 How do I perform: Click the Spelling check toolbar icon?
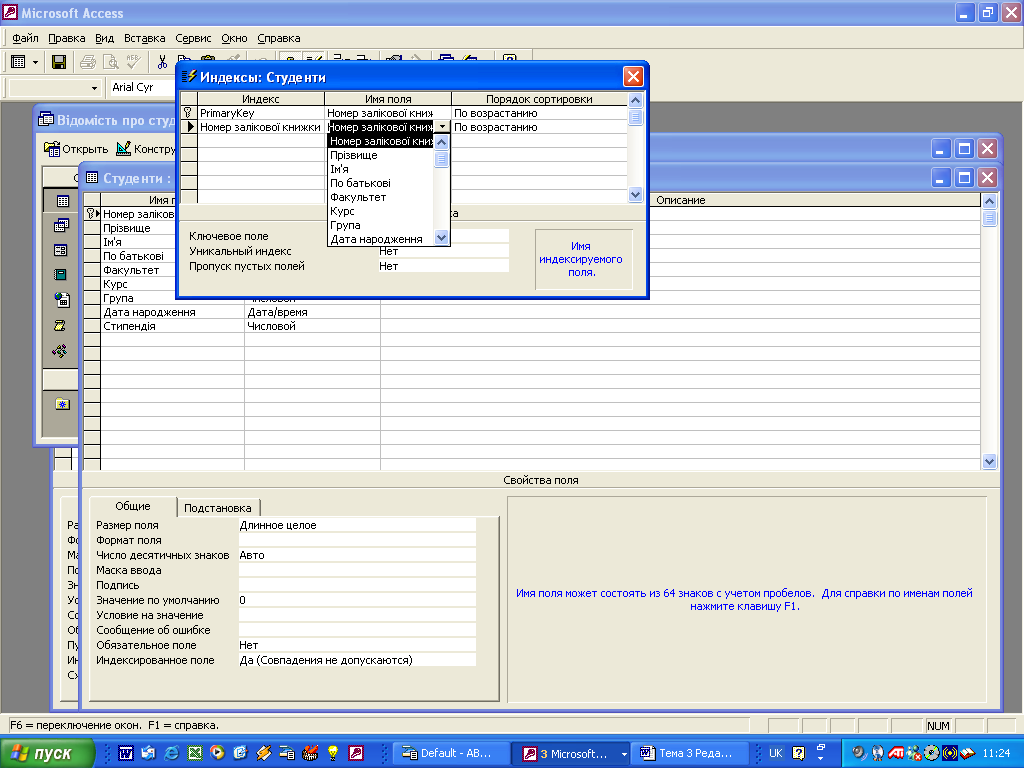click(134, 62)
